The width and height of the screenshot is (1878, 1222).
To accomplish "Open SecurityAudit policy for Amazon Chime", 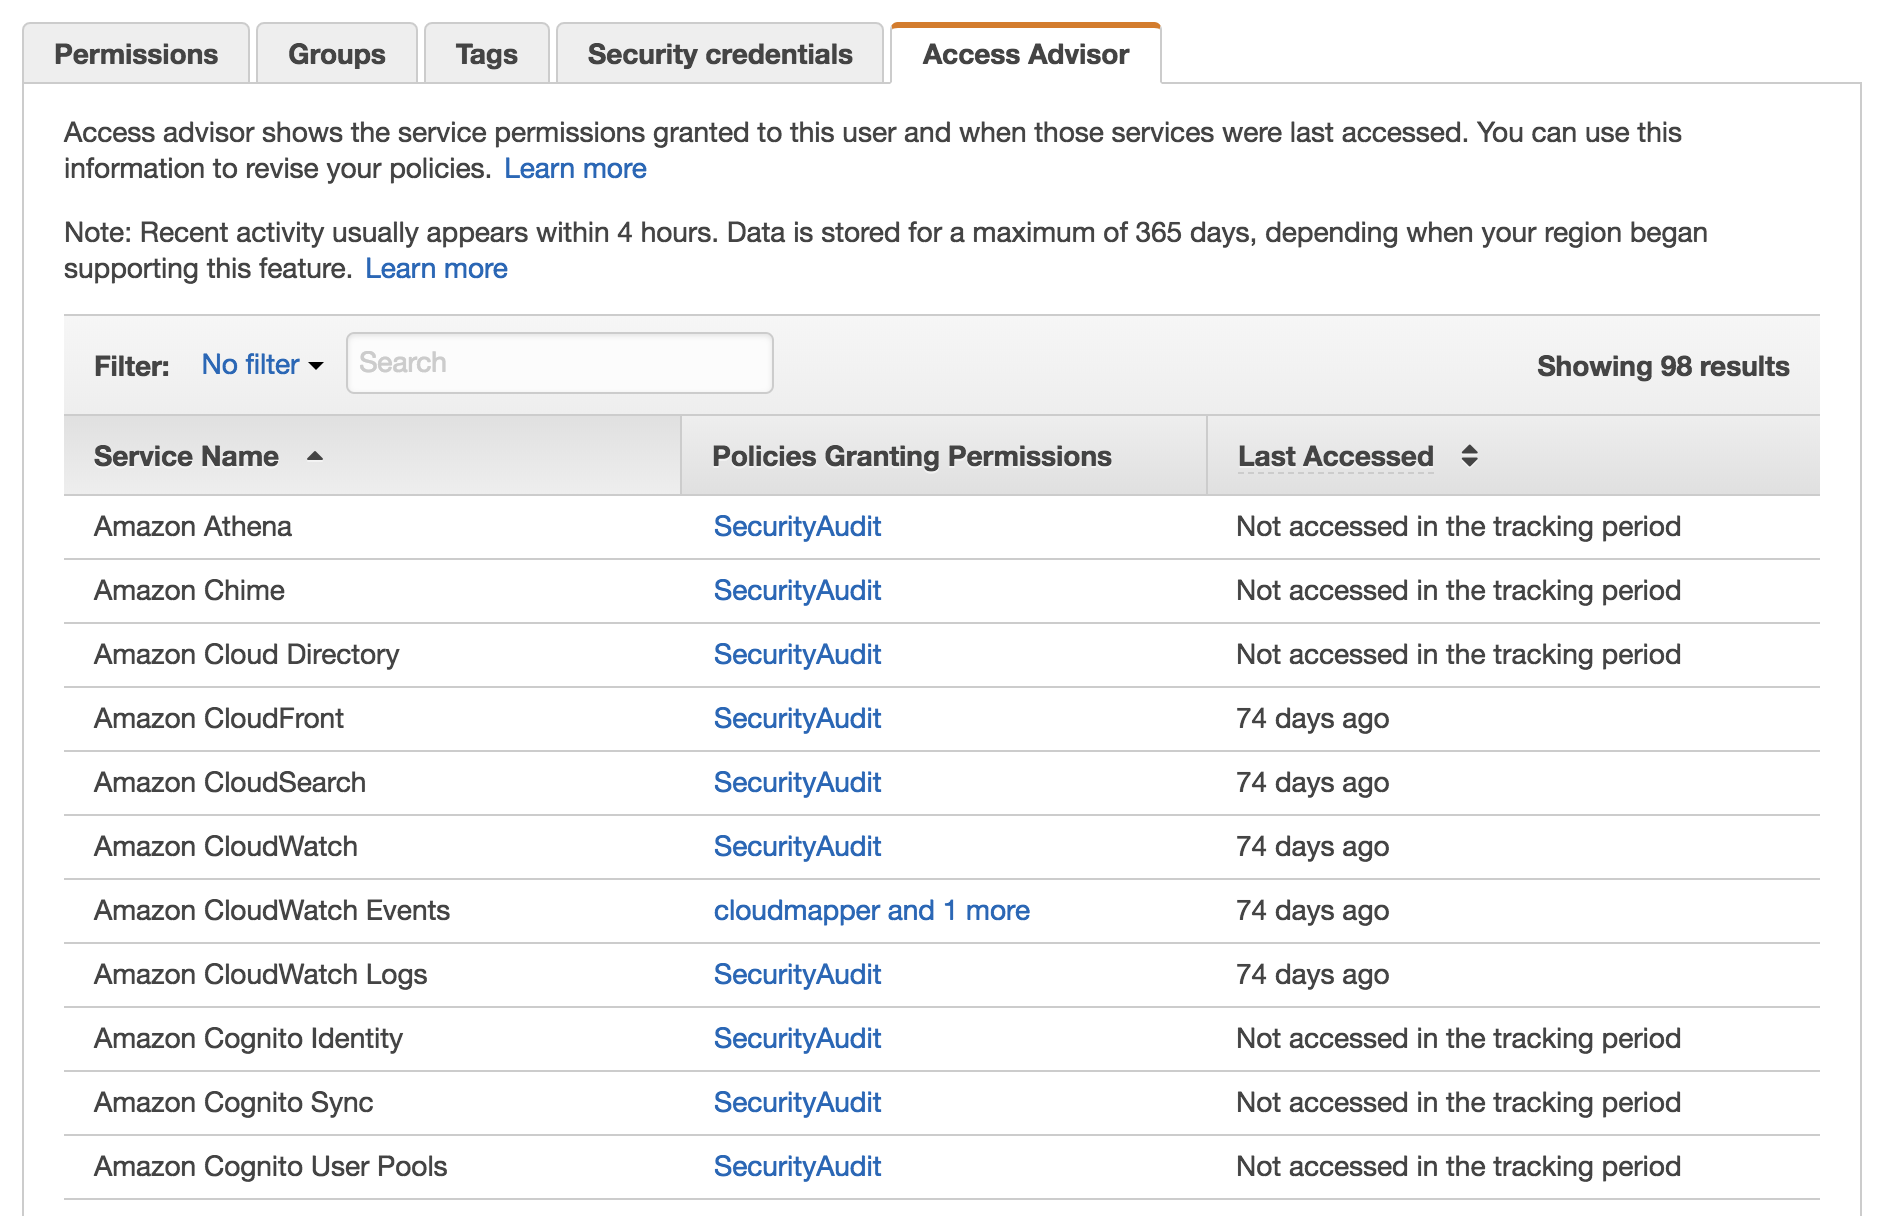I will coord(797,591).
